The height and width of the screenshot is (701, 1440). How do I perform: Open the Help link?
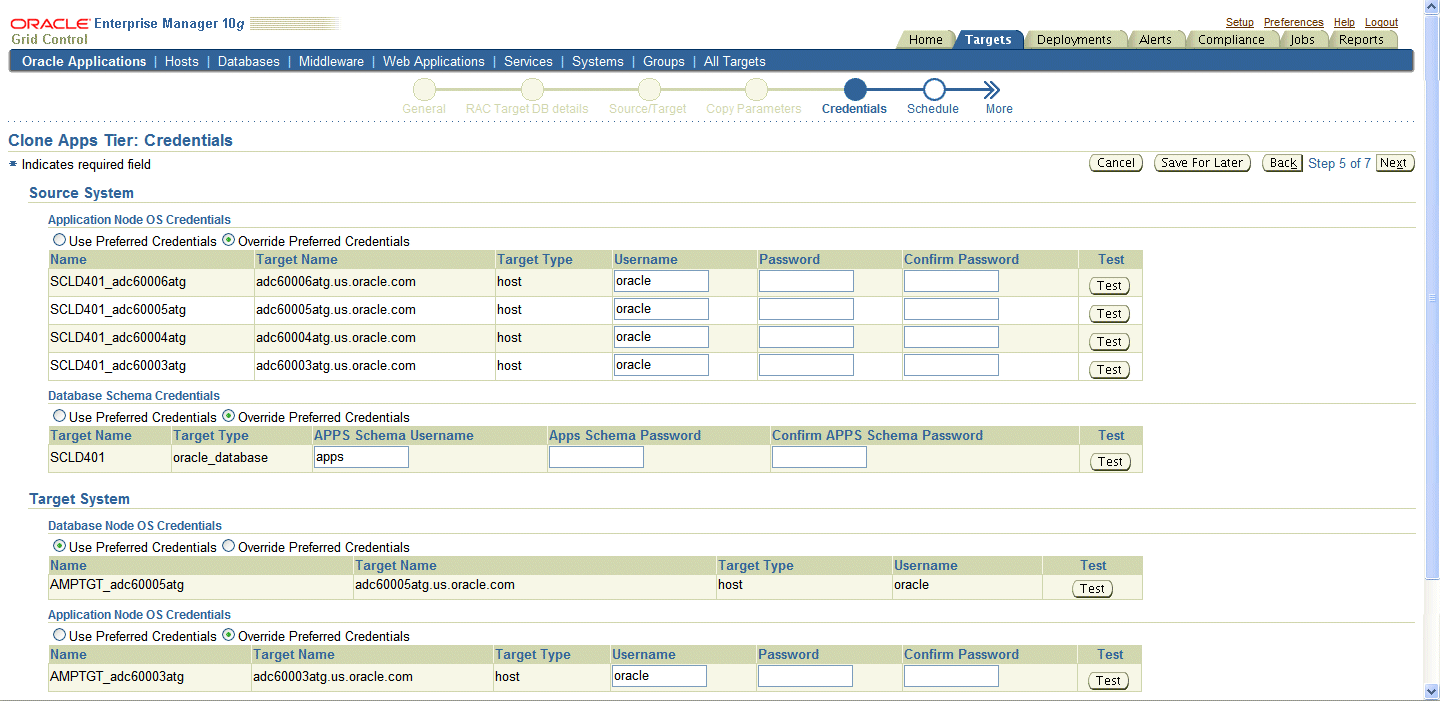[1345, 22]
